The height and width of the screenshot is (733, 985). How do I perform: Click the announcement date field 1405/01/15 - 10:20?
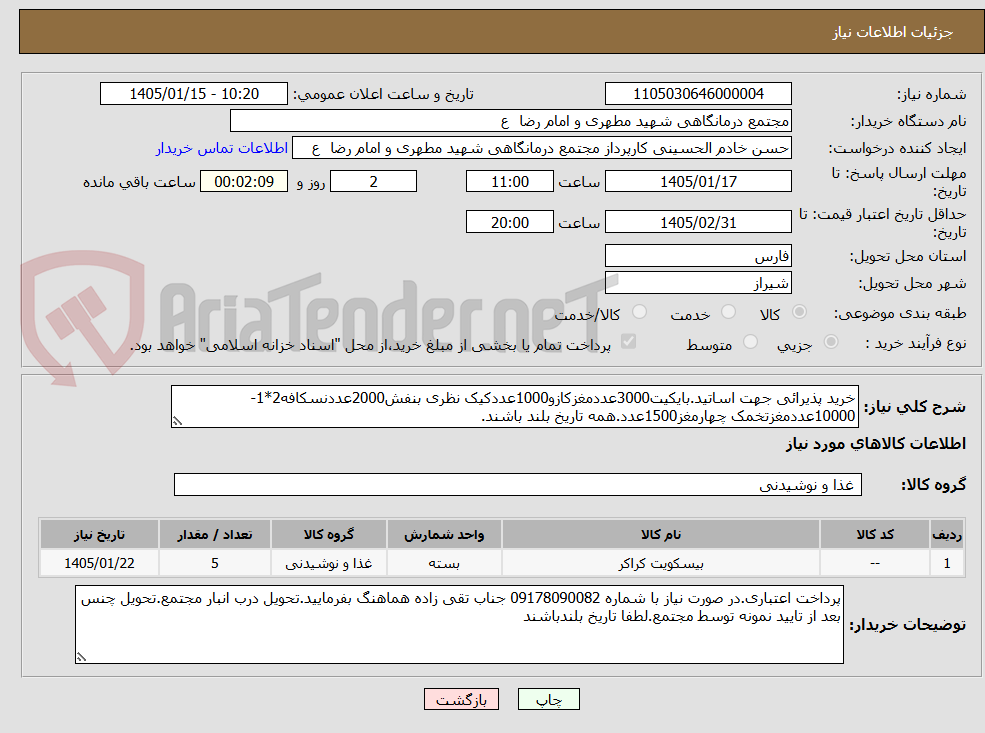click(193, 94)
